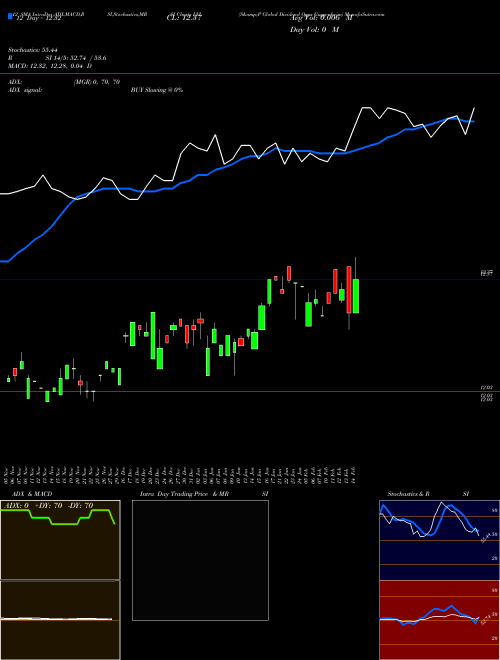
Task: Click the '12 Day = 12.32' label
Action: (39, 18)
